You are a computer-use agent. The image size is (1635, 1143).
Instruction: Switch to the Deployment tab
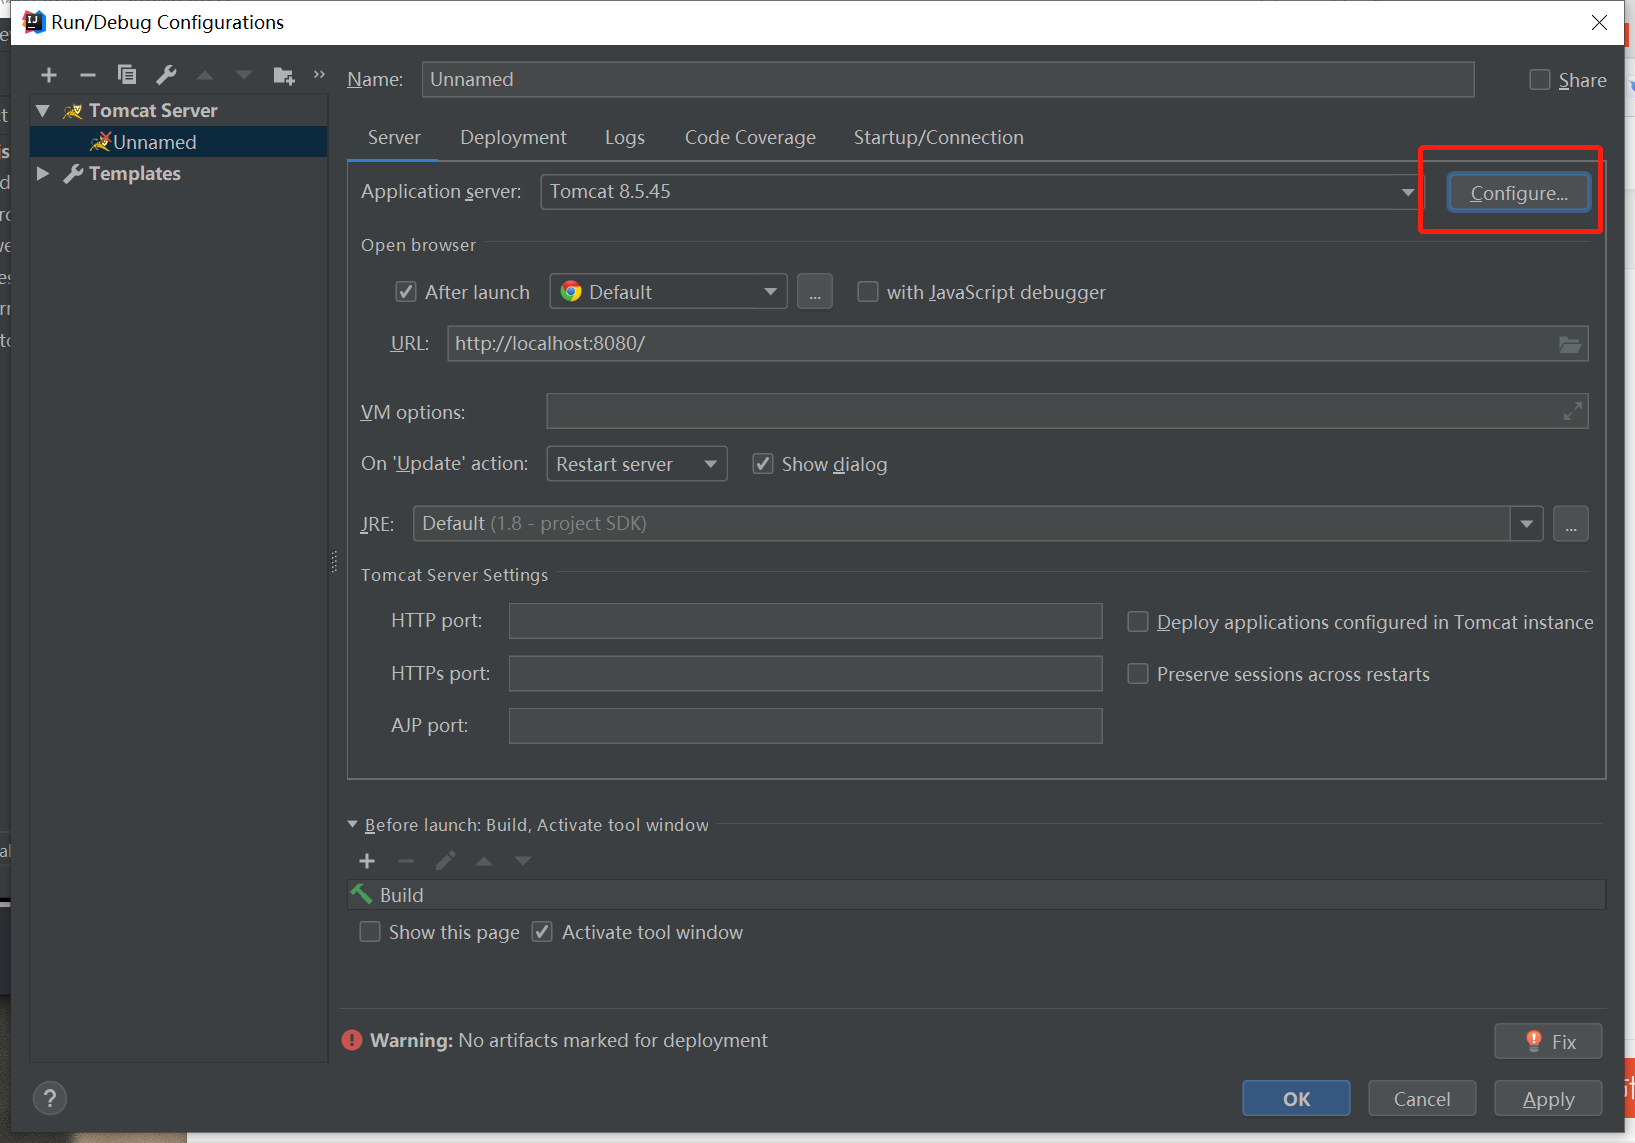point(513,138)
